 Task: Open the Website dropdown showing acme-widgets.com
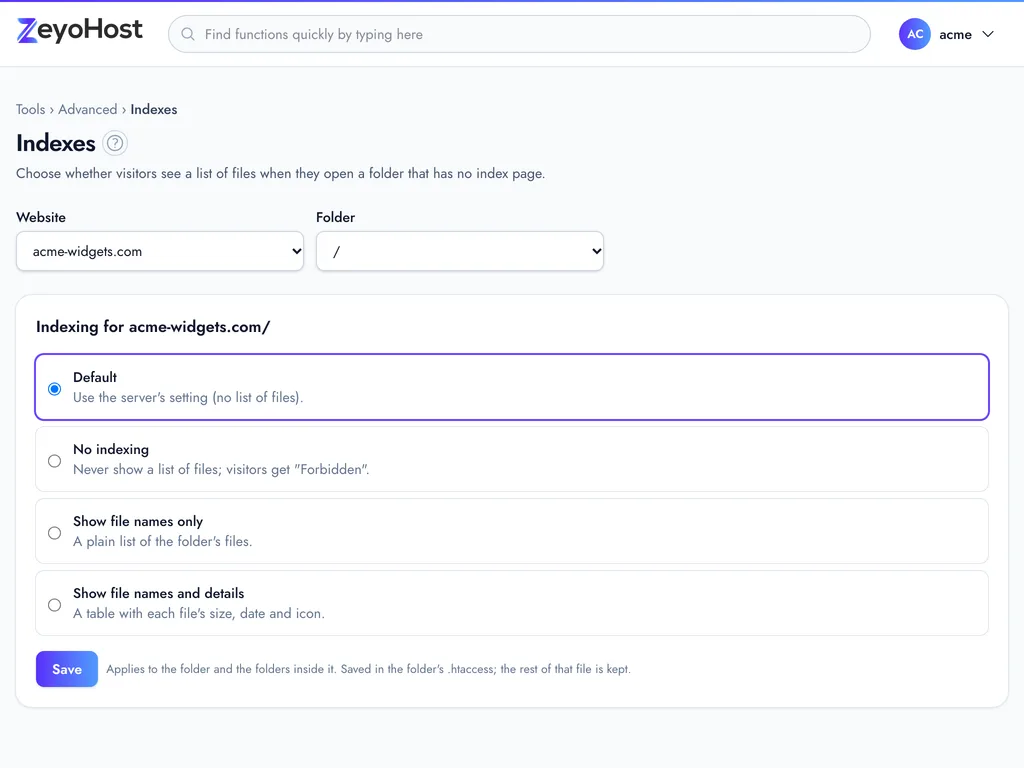pos(160,251)
